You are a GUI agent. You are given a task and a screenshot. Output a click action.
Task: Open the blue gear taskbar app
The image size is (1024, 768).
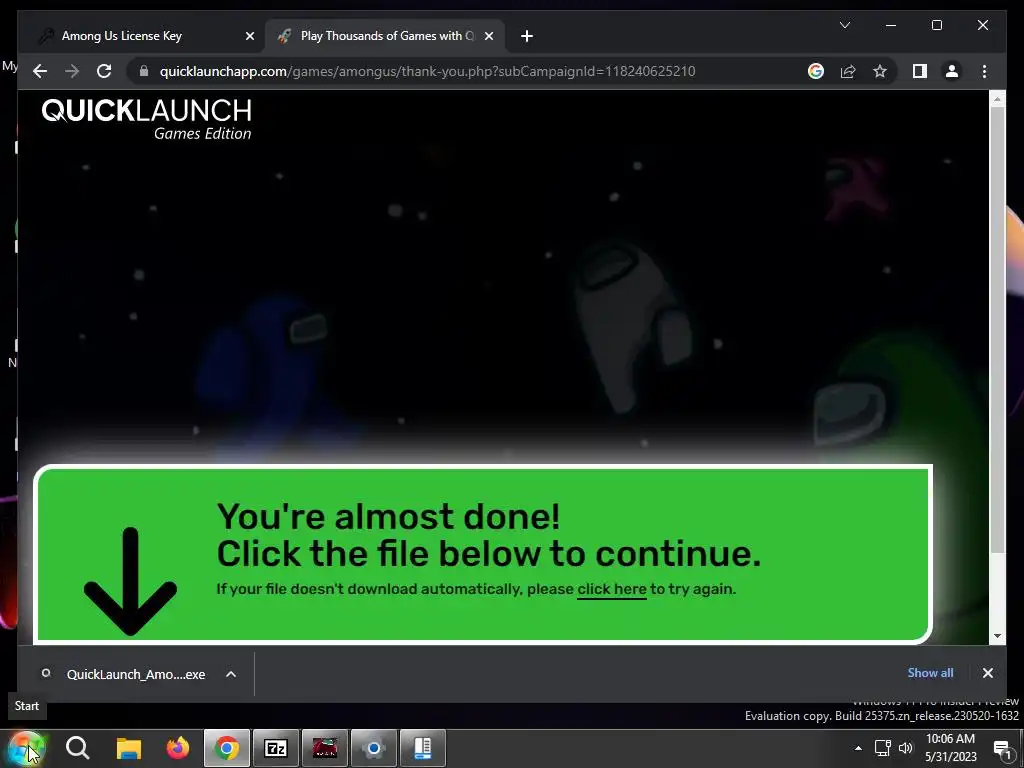click(374, 748)
